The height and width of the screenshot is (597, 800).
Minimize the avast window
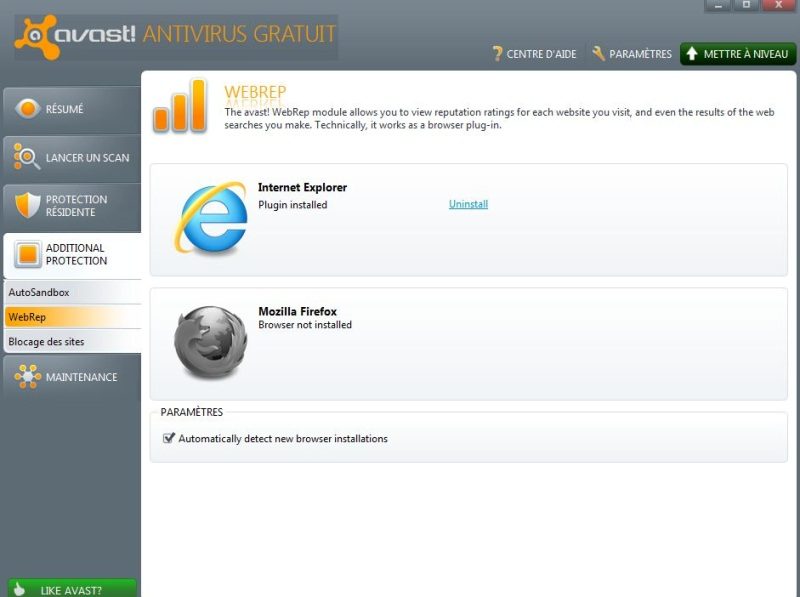[x=717, y=5]
